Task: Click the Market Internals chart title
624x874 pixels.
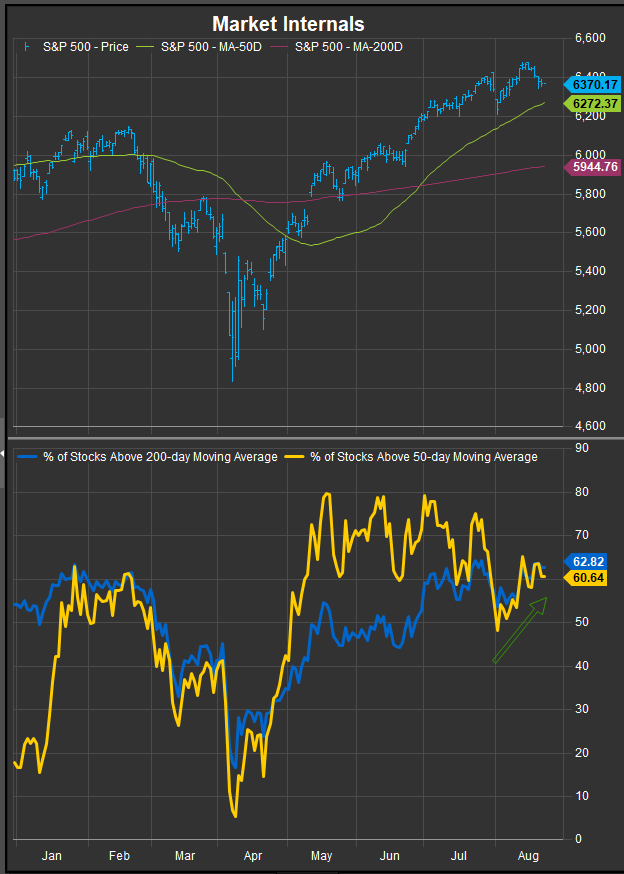Action: click(x=287, y=24)
